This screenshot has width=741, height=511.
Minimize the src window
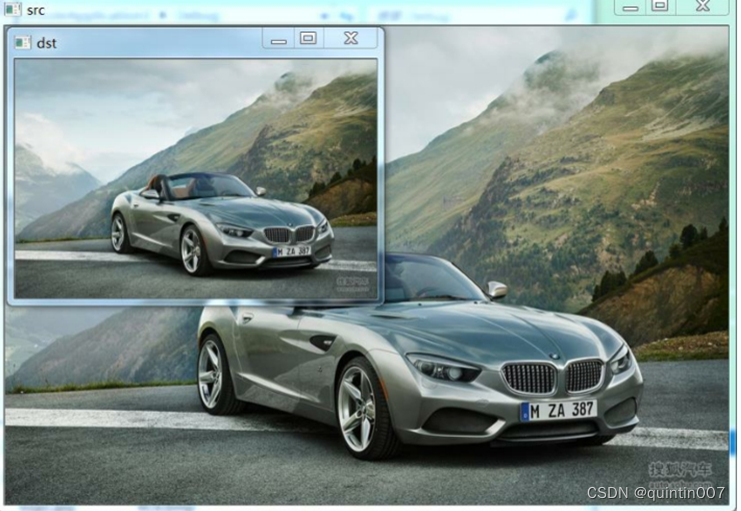click(630, 7)
